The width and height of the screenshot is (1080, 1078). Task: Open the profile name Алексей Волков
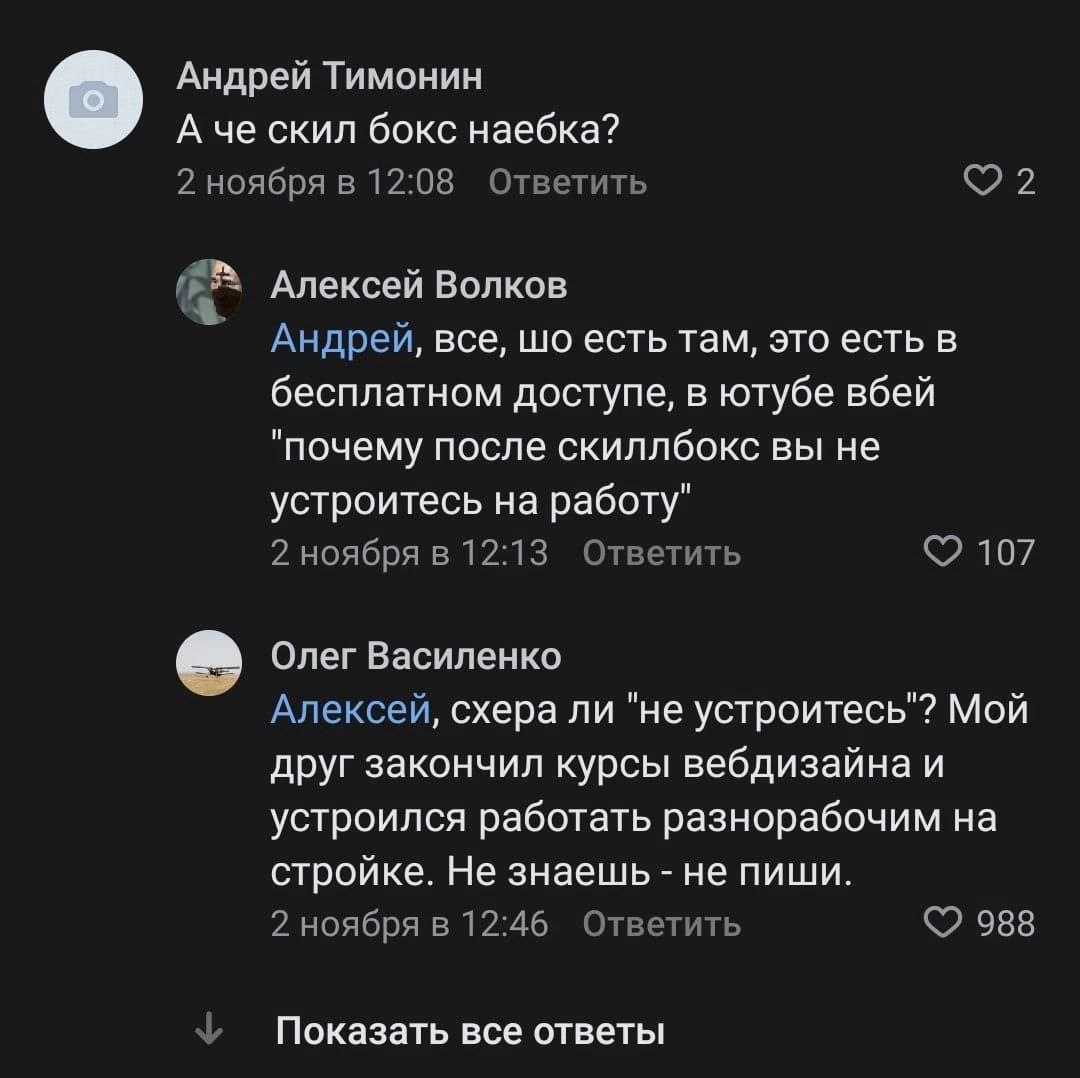click(420, 286)
